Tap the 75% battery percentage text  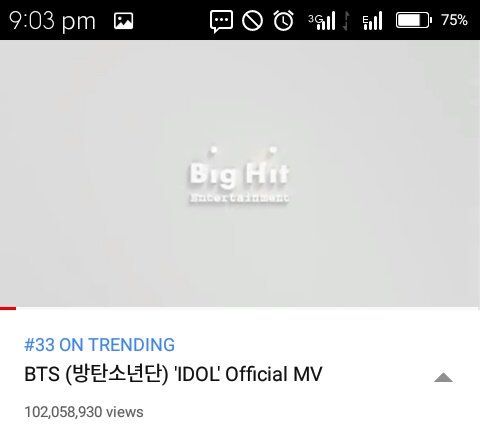pos(454,20)
